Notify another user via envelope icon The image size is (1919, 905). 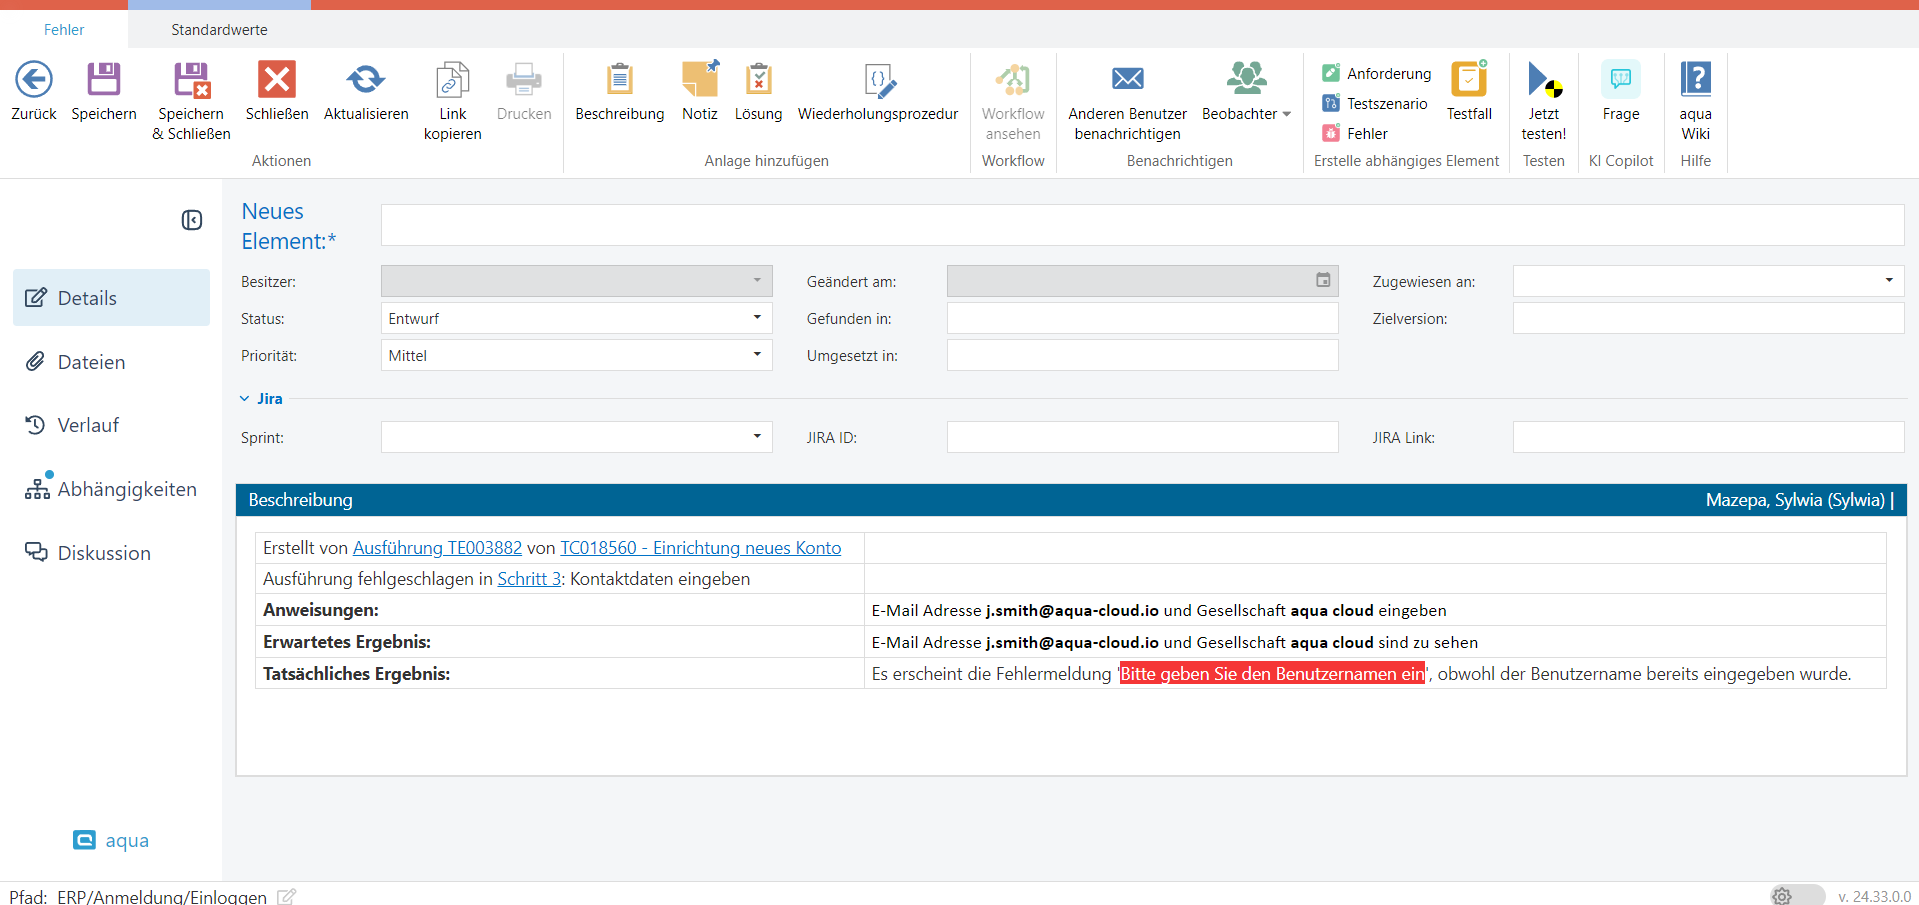point(1127,79)
